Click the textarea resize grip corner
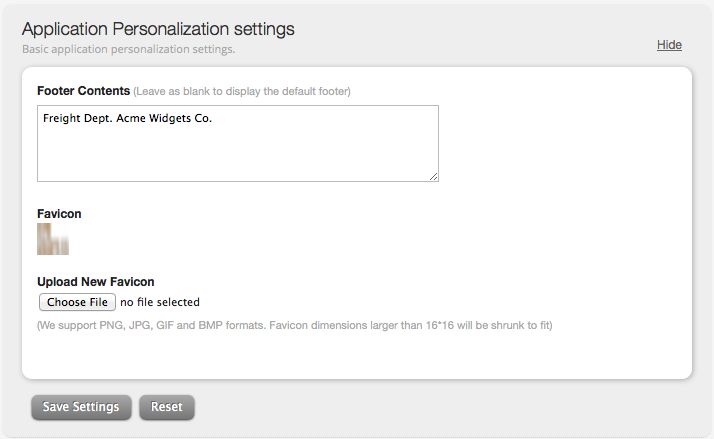714x439 pixels. [434, 177]
